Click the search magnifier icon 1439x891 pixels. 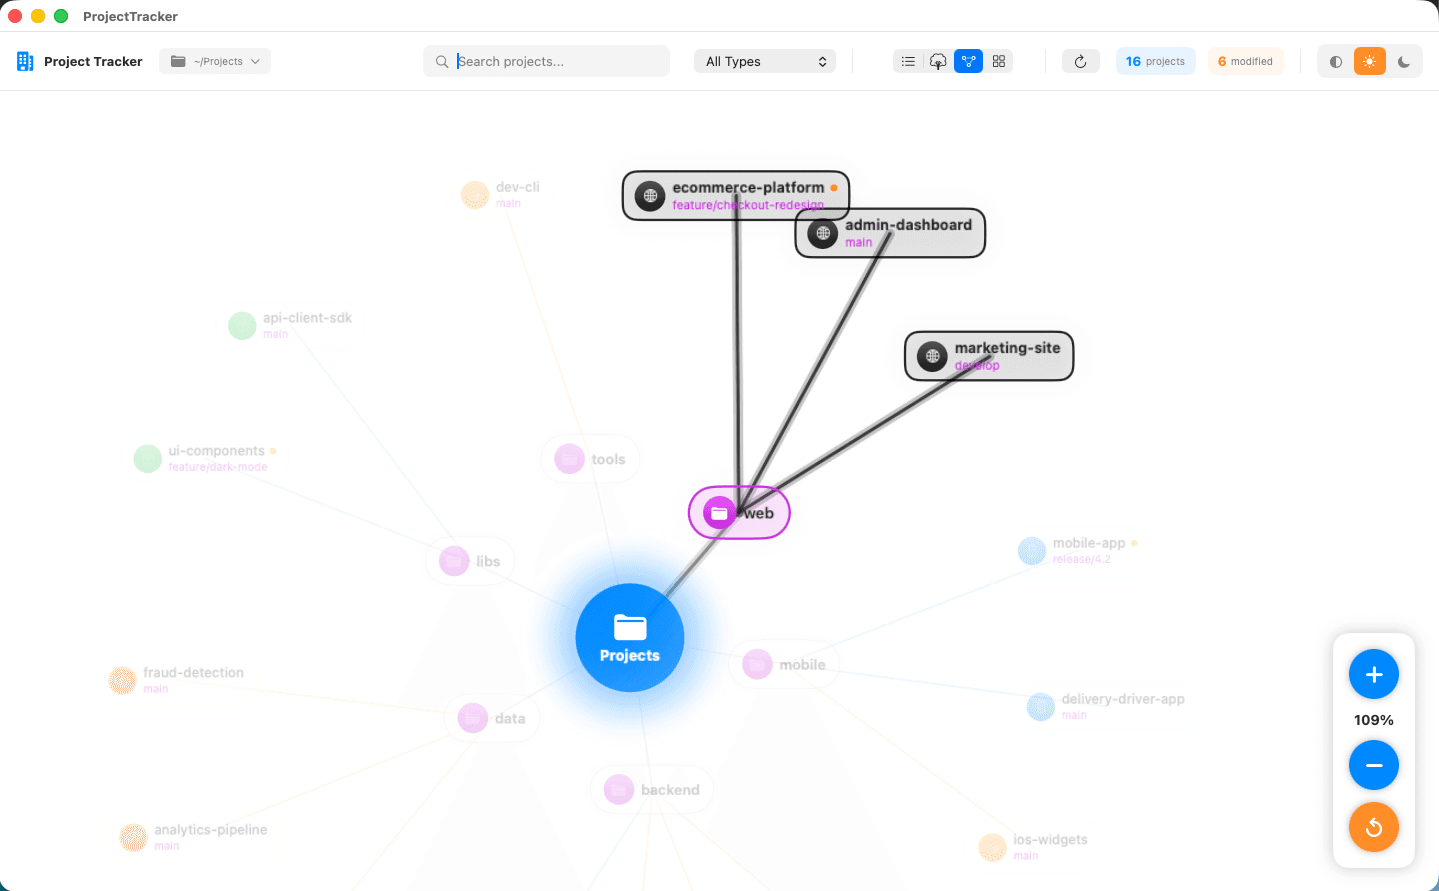pos(441,61)
